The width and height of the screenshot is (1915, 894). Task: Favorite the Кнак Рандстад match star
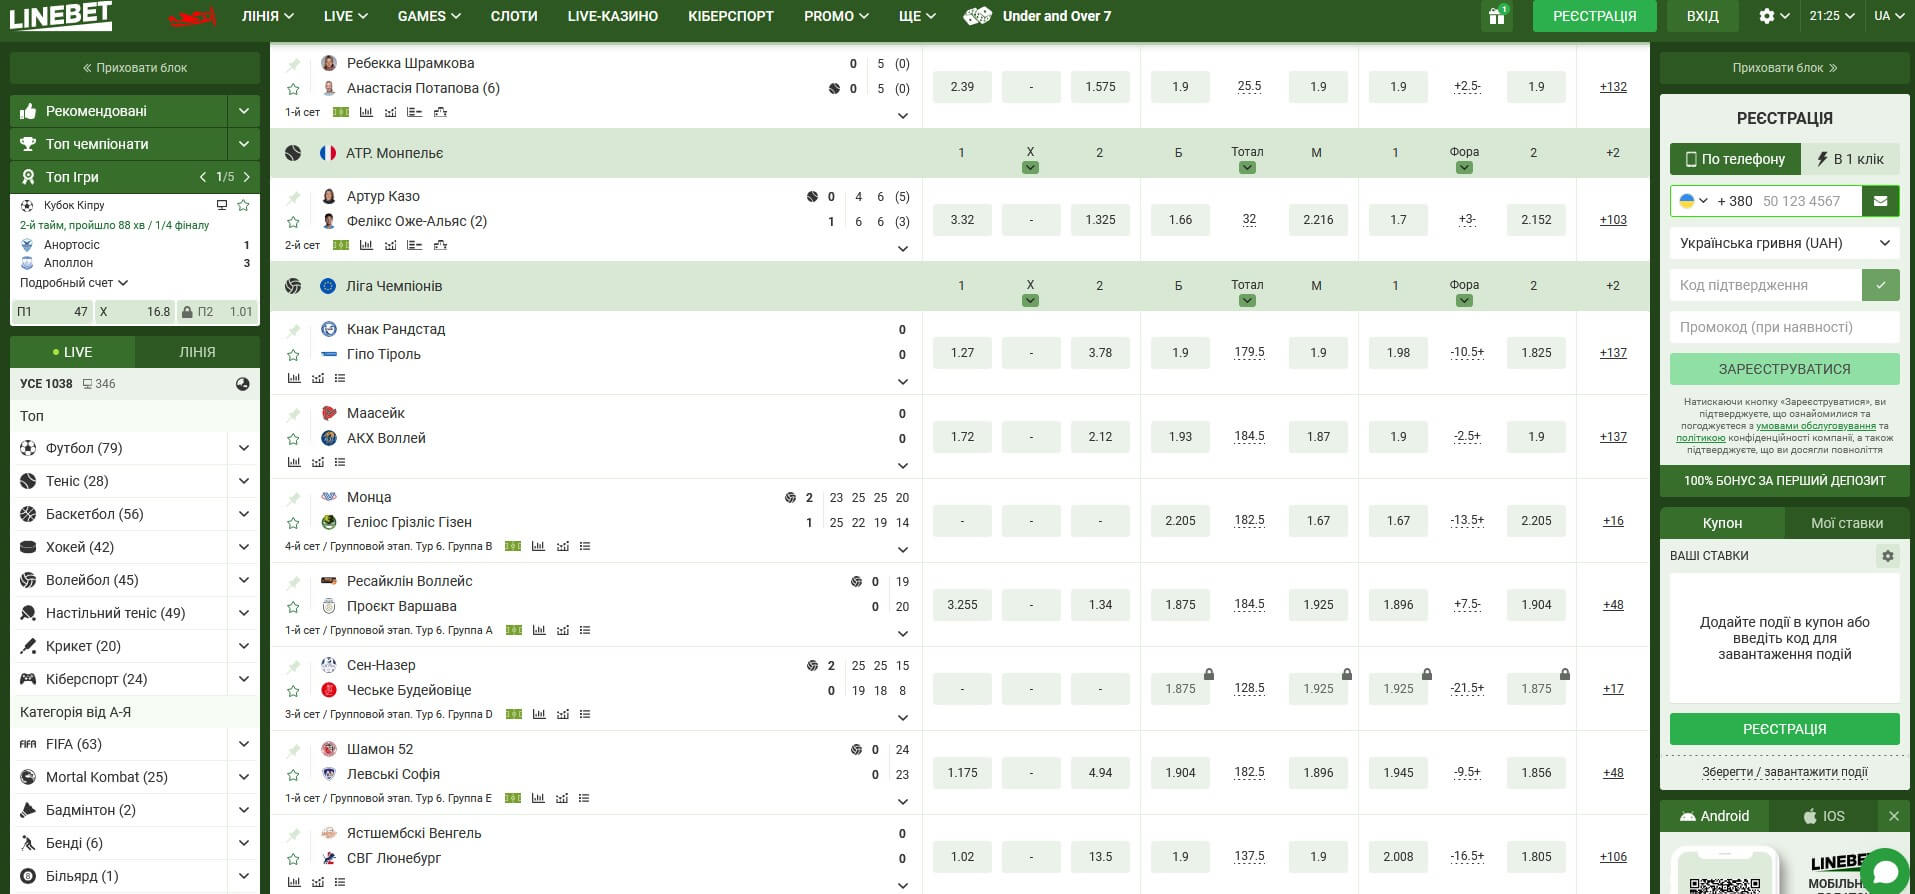293,355
